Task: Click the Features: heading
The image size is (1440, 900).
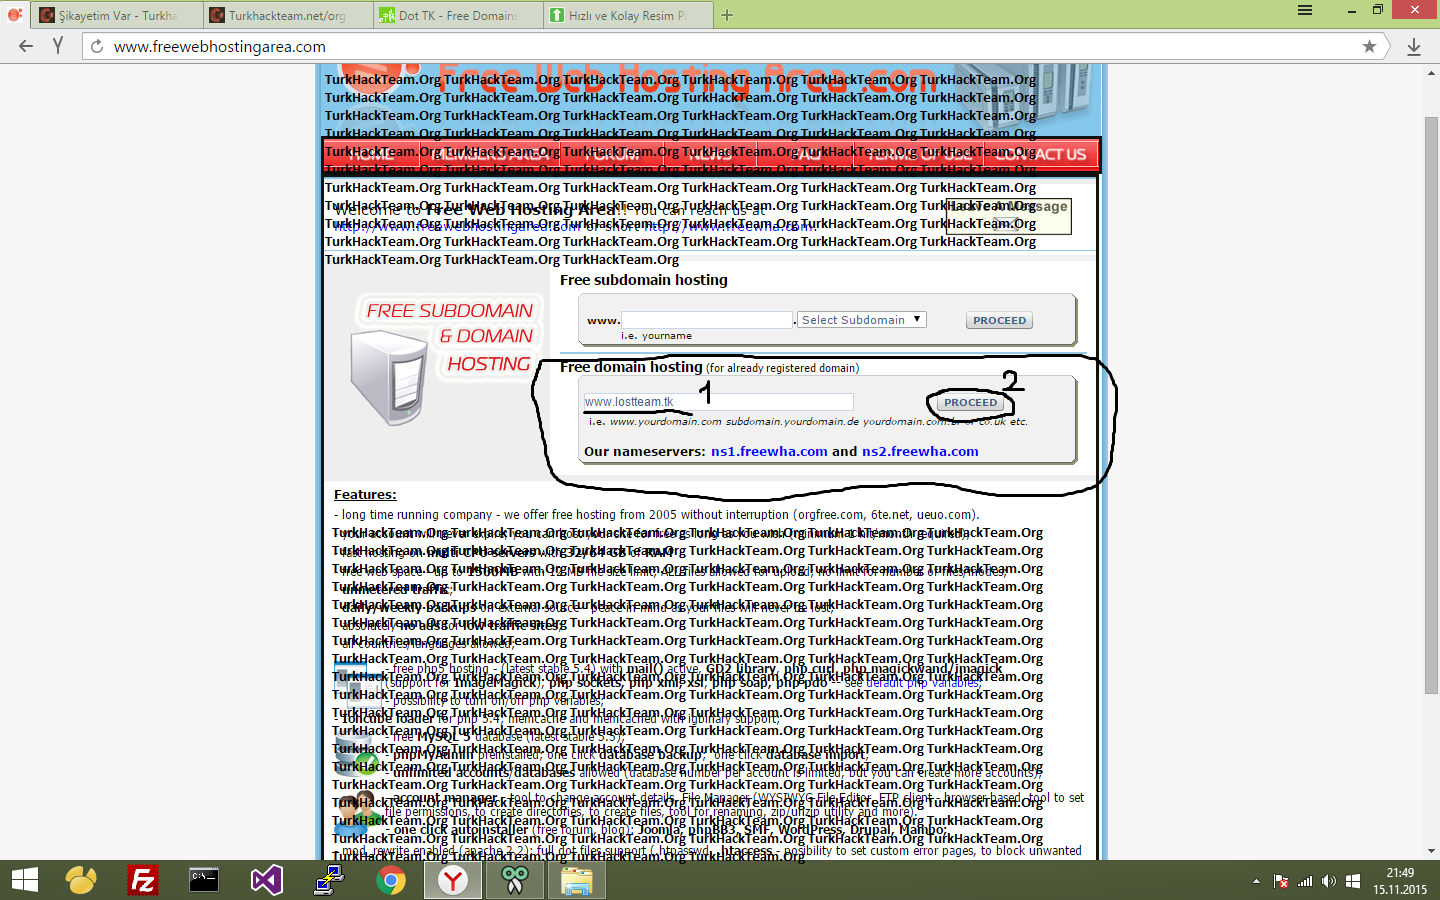Action: point(365,494)
